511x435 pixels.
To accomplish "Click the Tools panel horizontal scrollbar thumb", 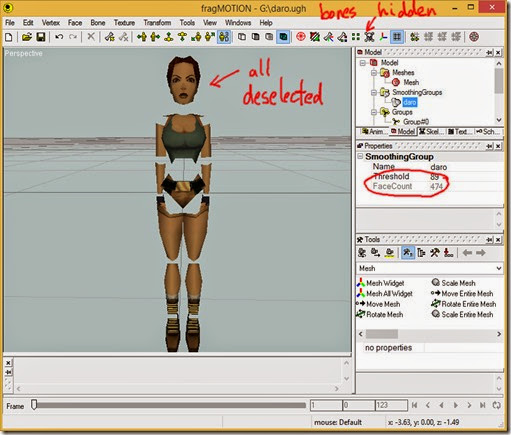I will click(382, 334).
